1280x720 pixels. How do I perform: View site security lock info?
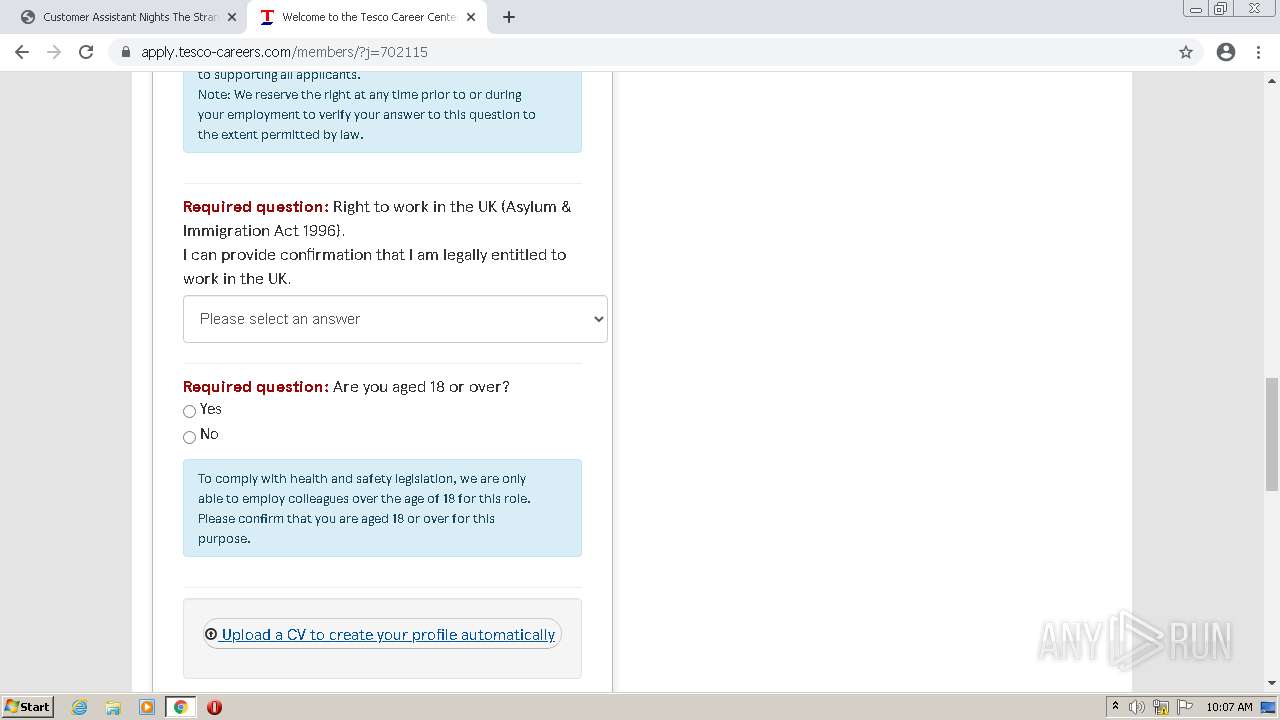pos(126,52)
